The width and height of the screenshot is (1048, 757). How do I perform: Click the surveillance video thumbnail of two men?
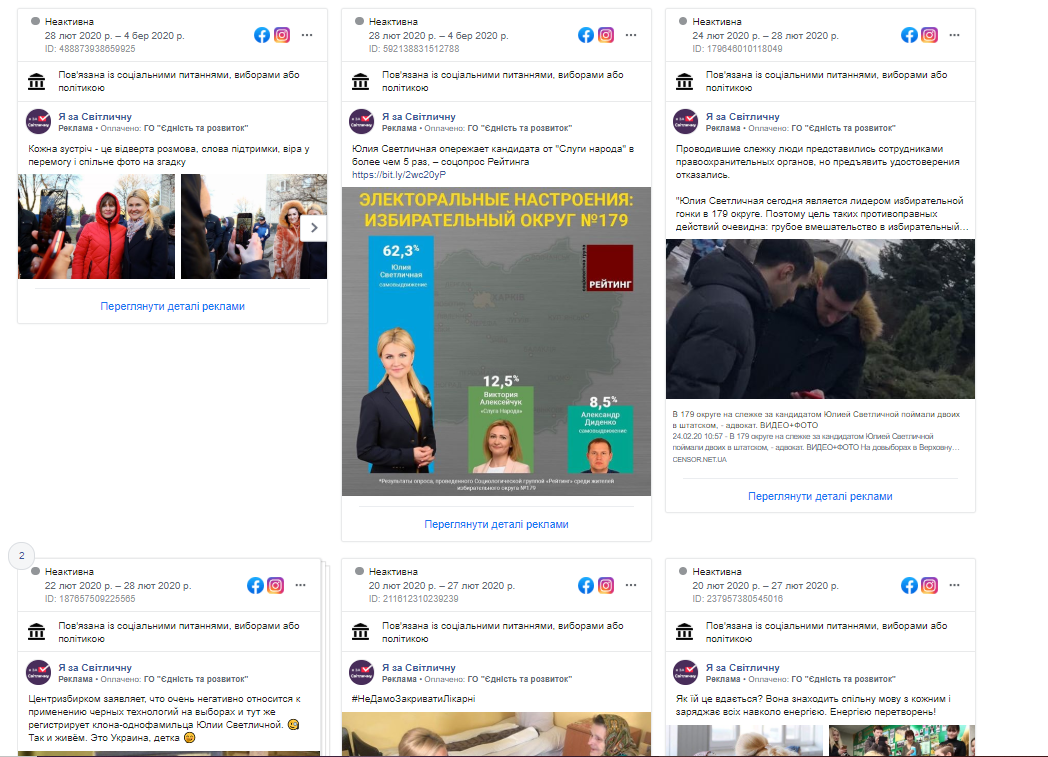coord(820,319)
